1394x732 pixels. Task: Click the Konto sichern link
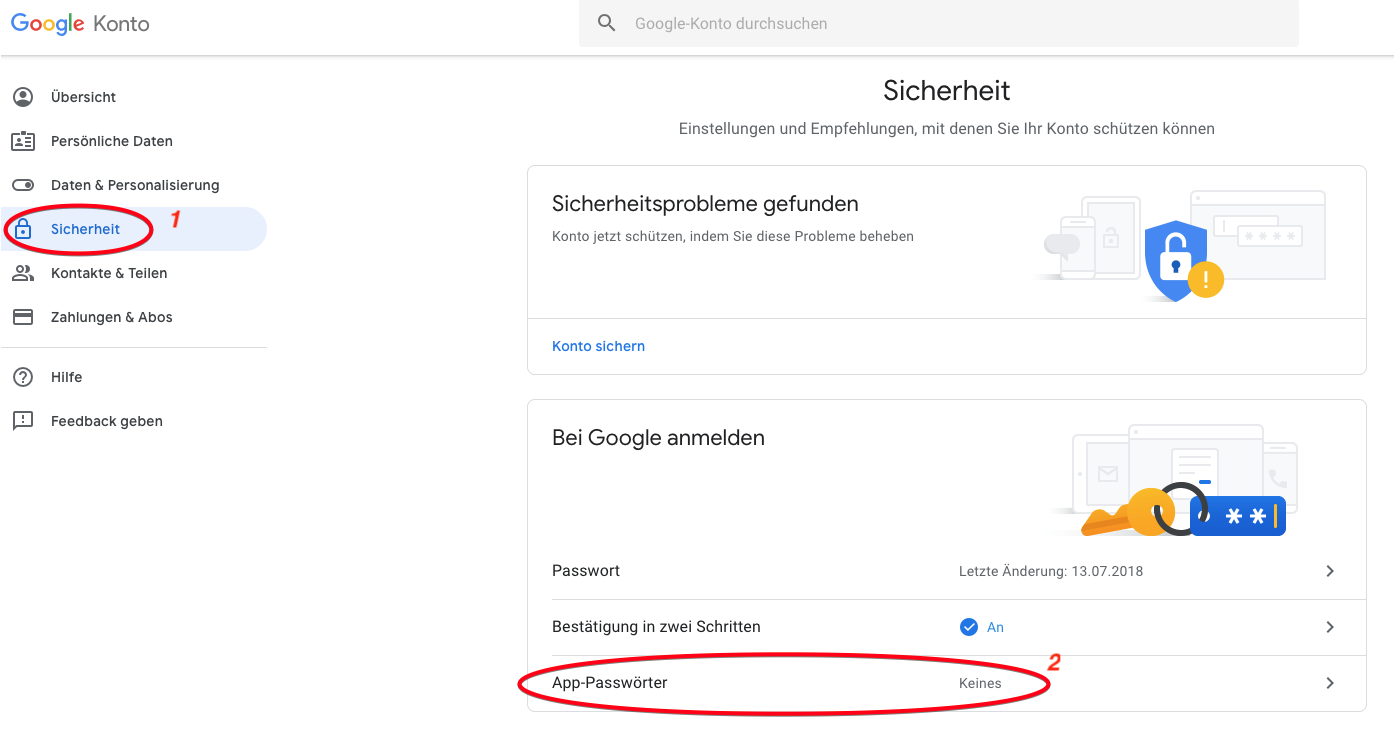click(x=598, y=346)
